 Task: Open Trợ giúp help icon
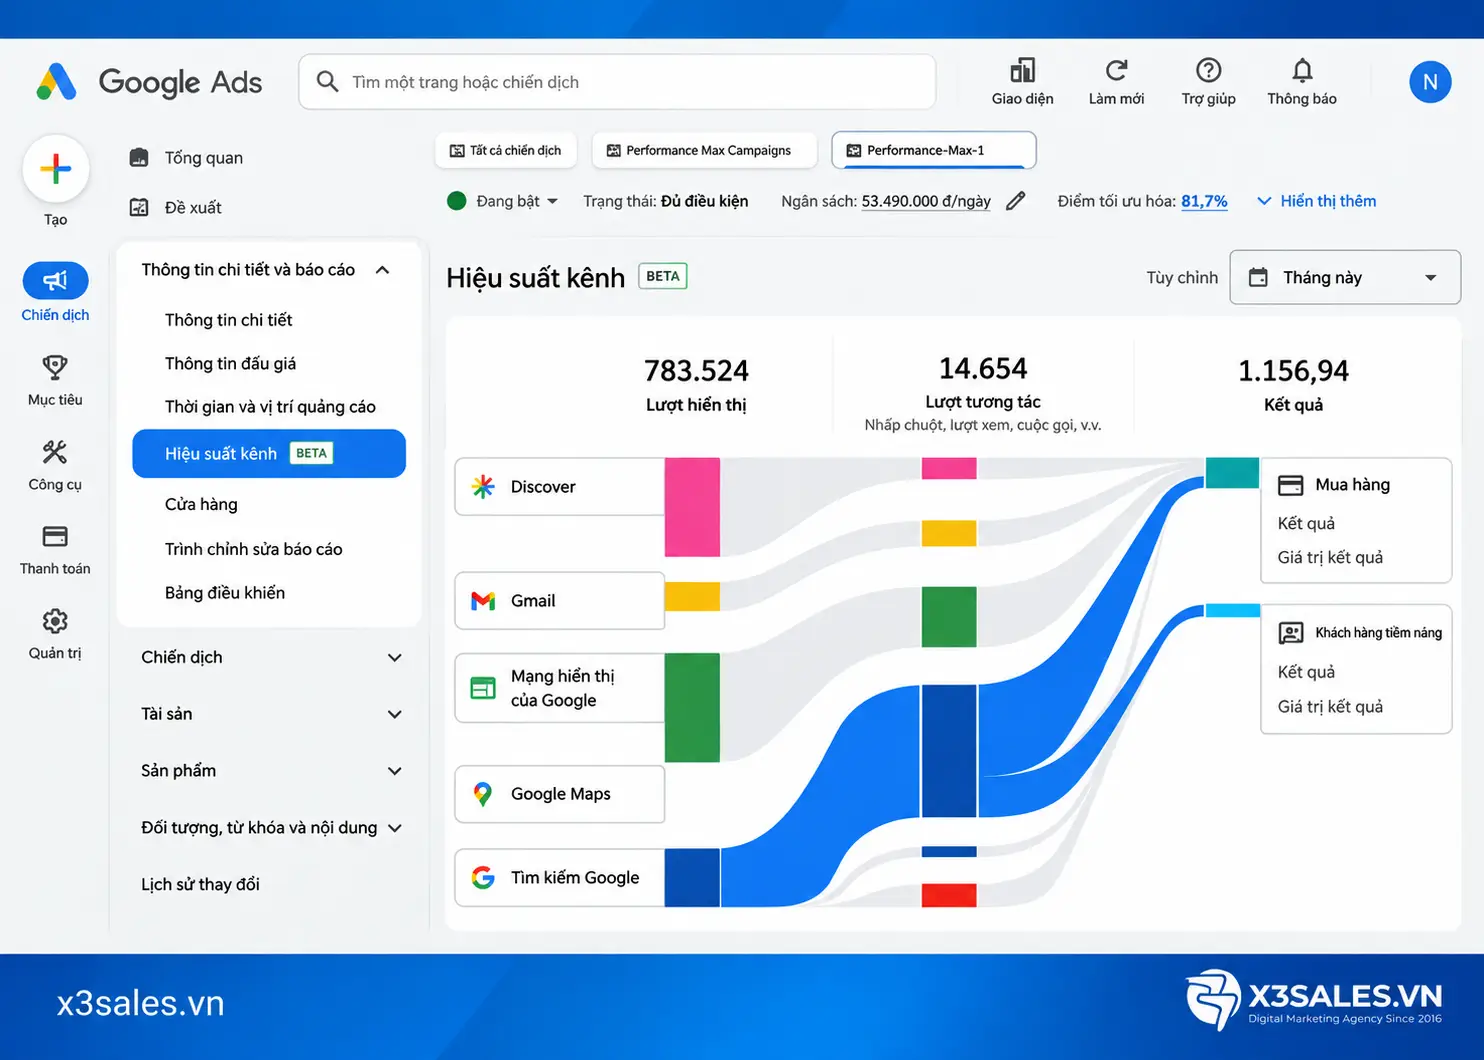pos(1208,70)
